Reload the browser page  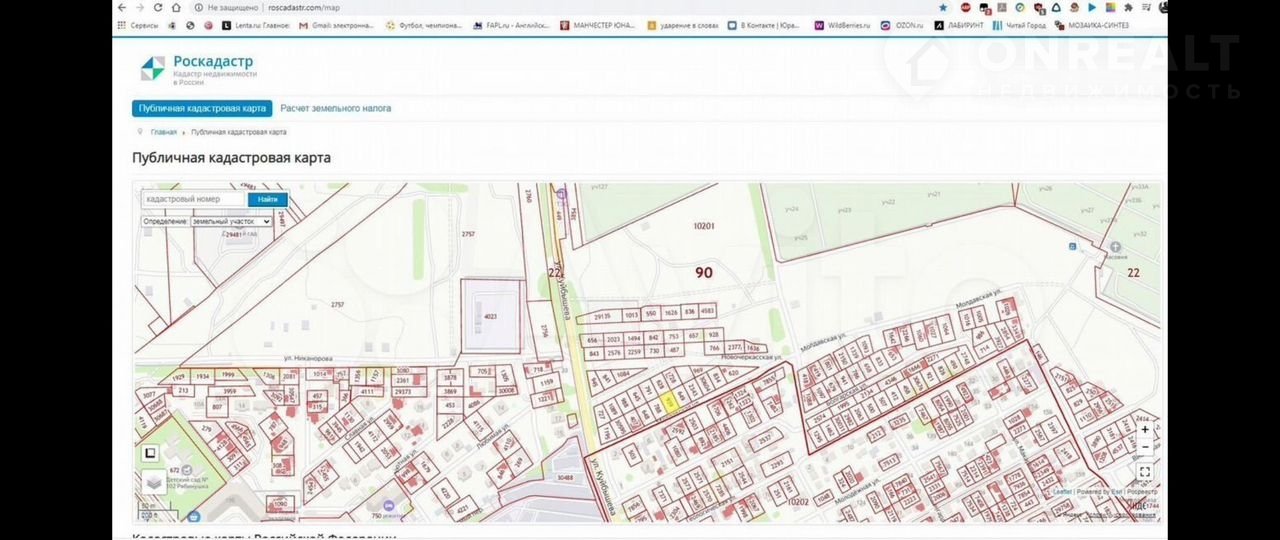click(x=158, y=7)
